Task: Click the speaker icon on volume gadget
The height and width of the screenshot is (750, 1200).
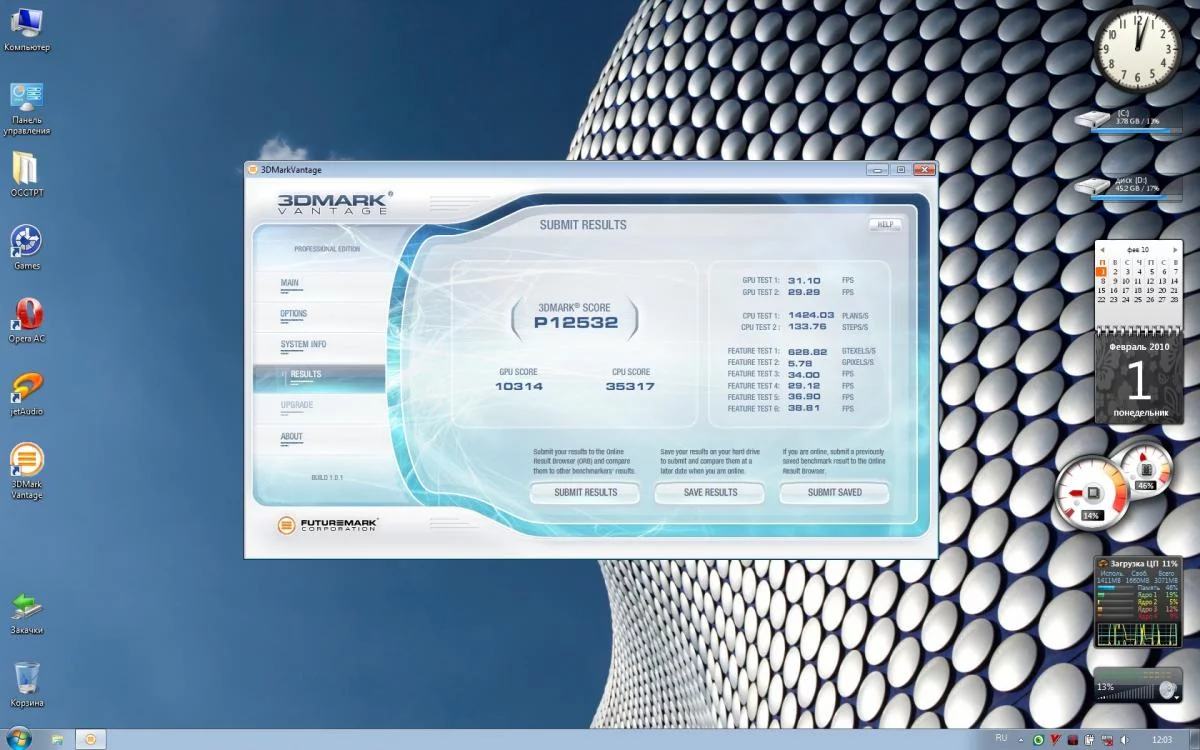Action: point(1166,690)
